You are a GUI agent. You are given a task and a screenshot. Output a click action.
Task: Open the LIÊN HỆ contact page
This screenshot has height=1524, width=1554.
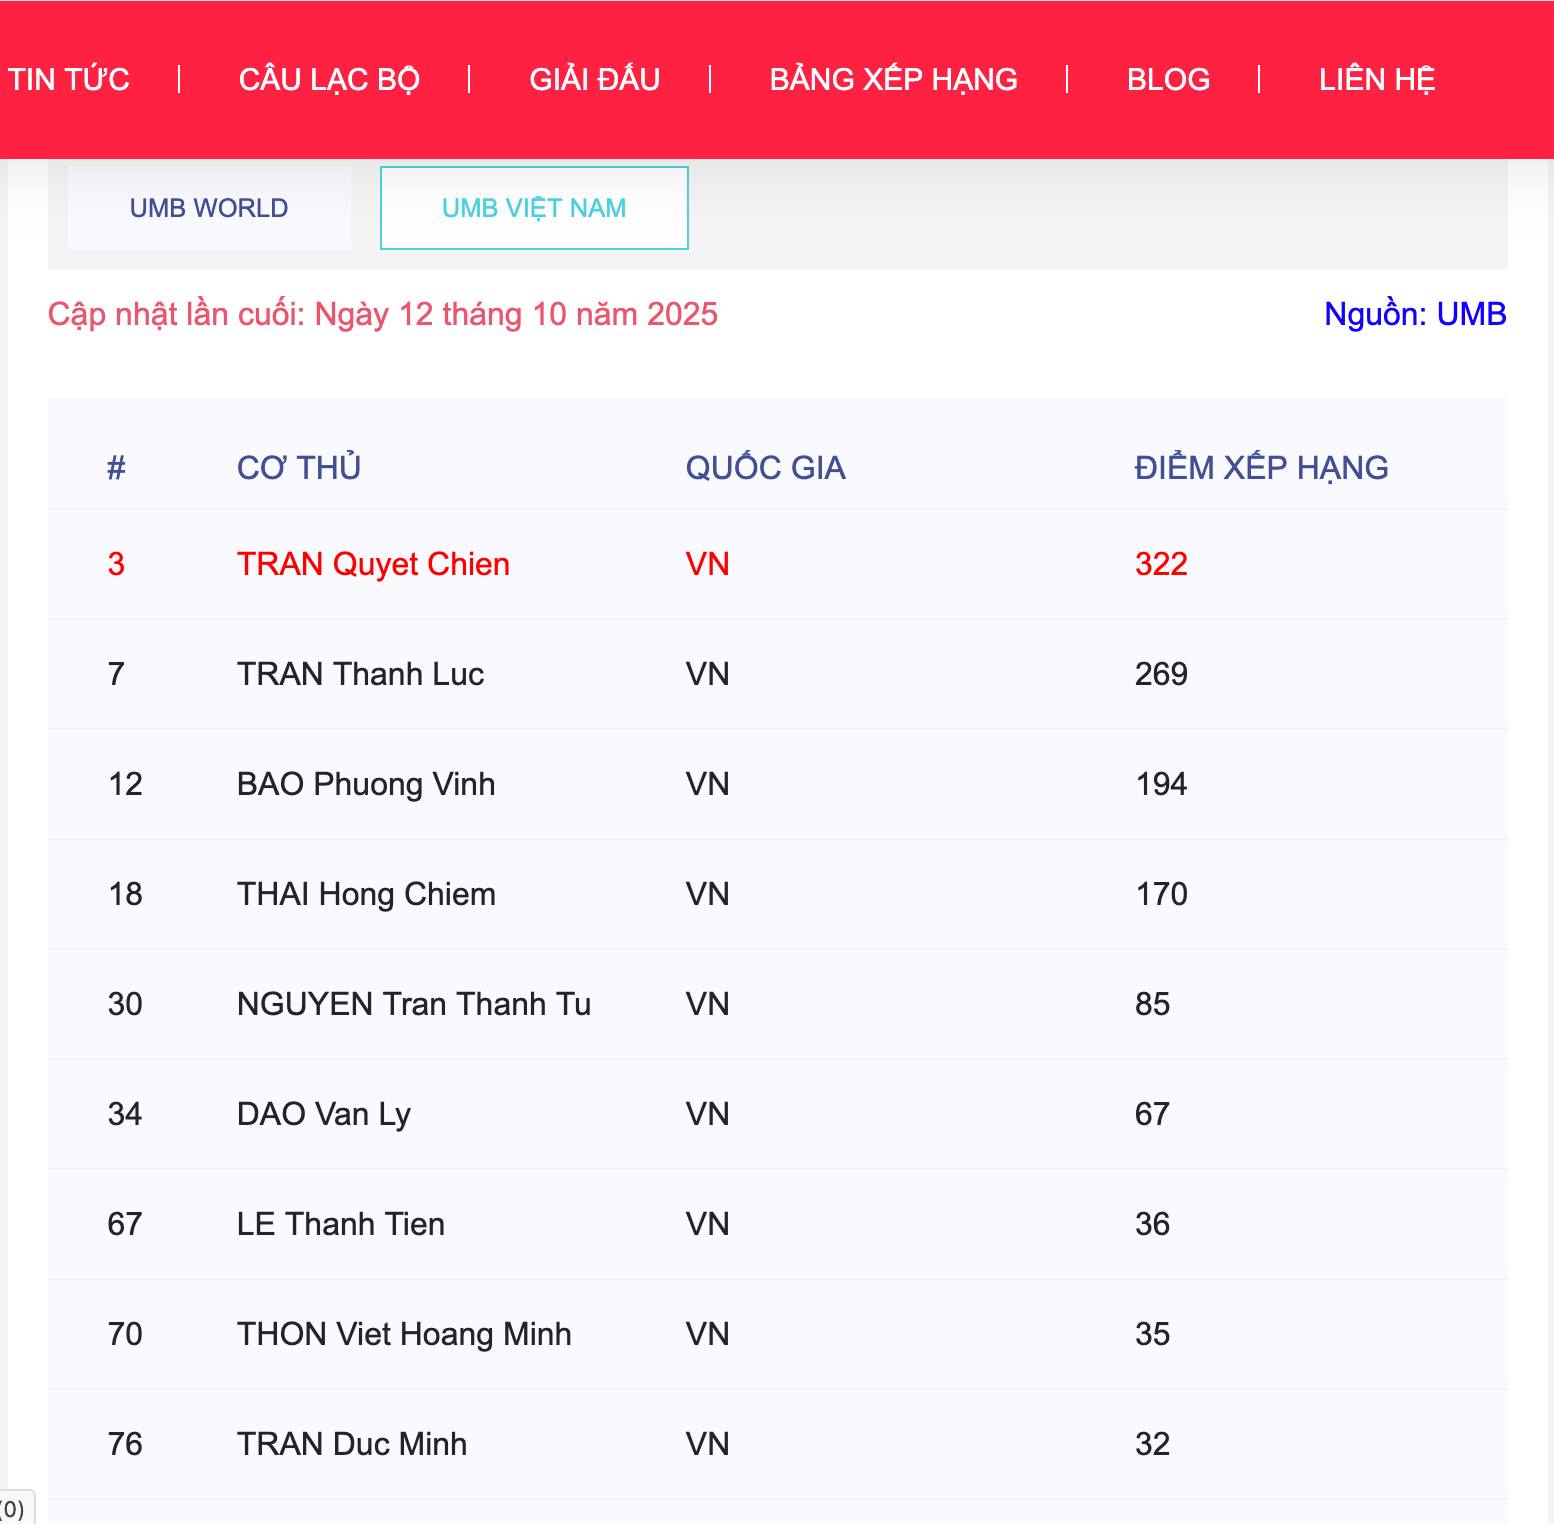1376,79
